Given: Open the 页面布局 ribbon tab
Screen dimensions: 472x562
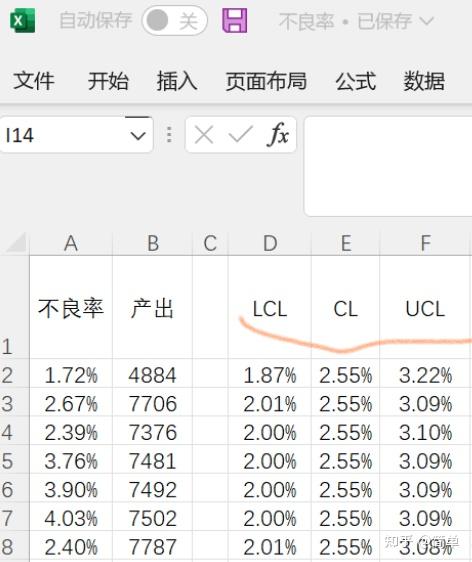Looking at the screenshot, I should [266, 81].
